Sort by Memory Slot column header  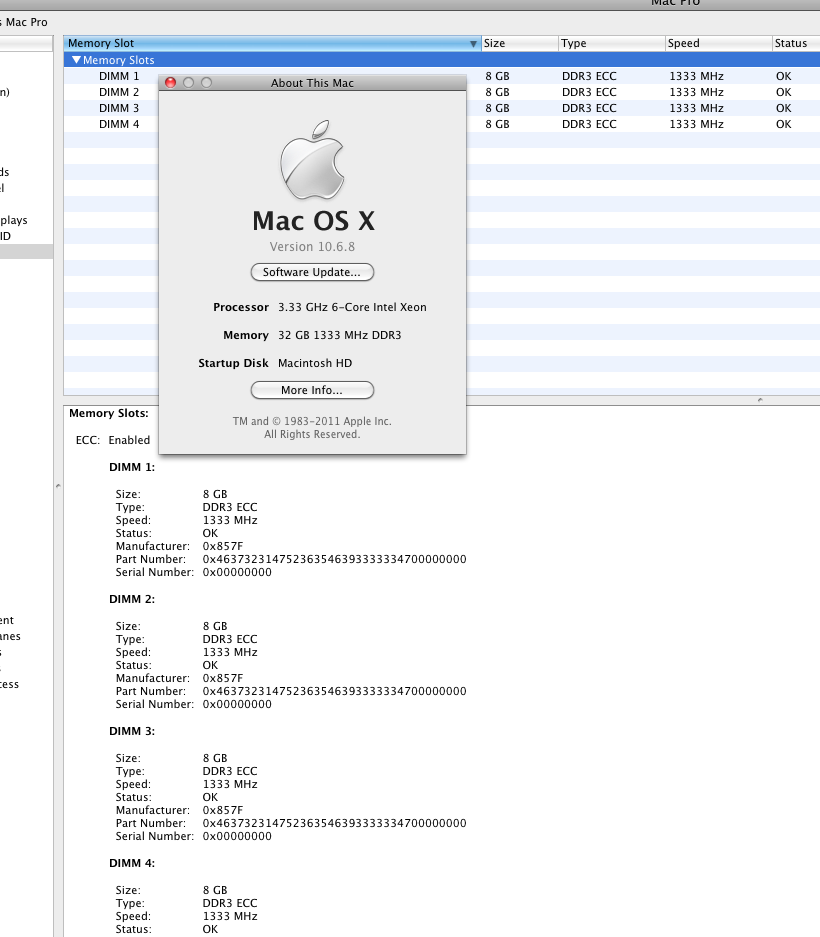tap(272, 43)
